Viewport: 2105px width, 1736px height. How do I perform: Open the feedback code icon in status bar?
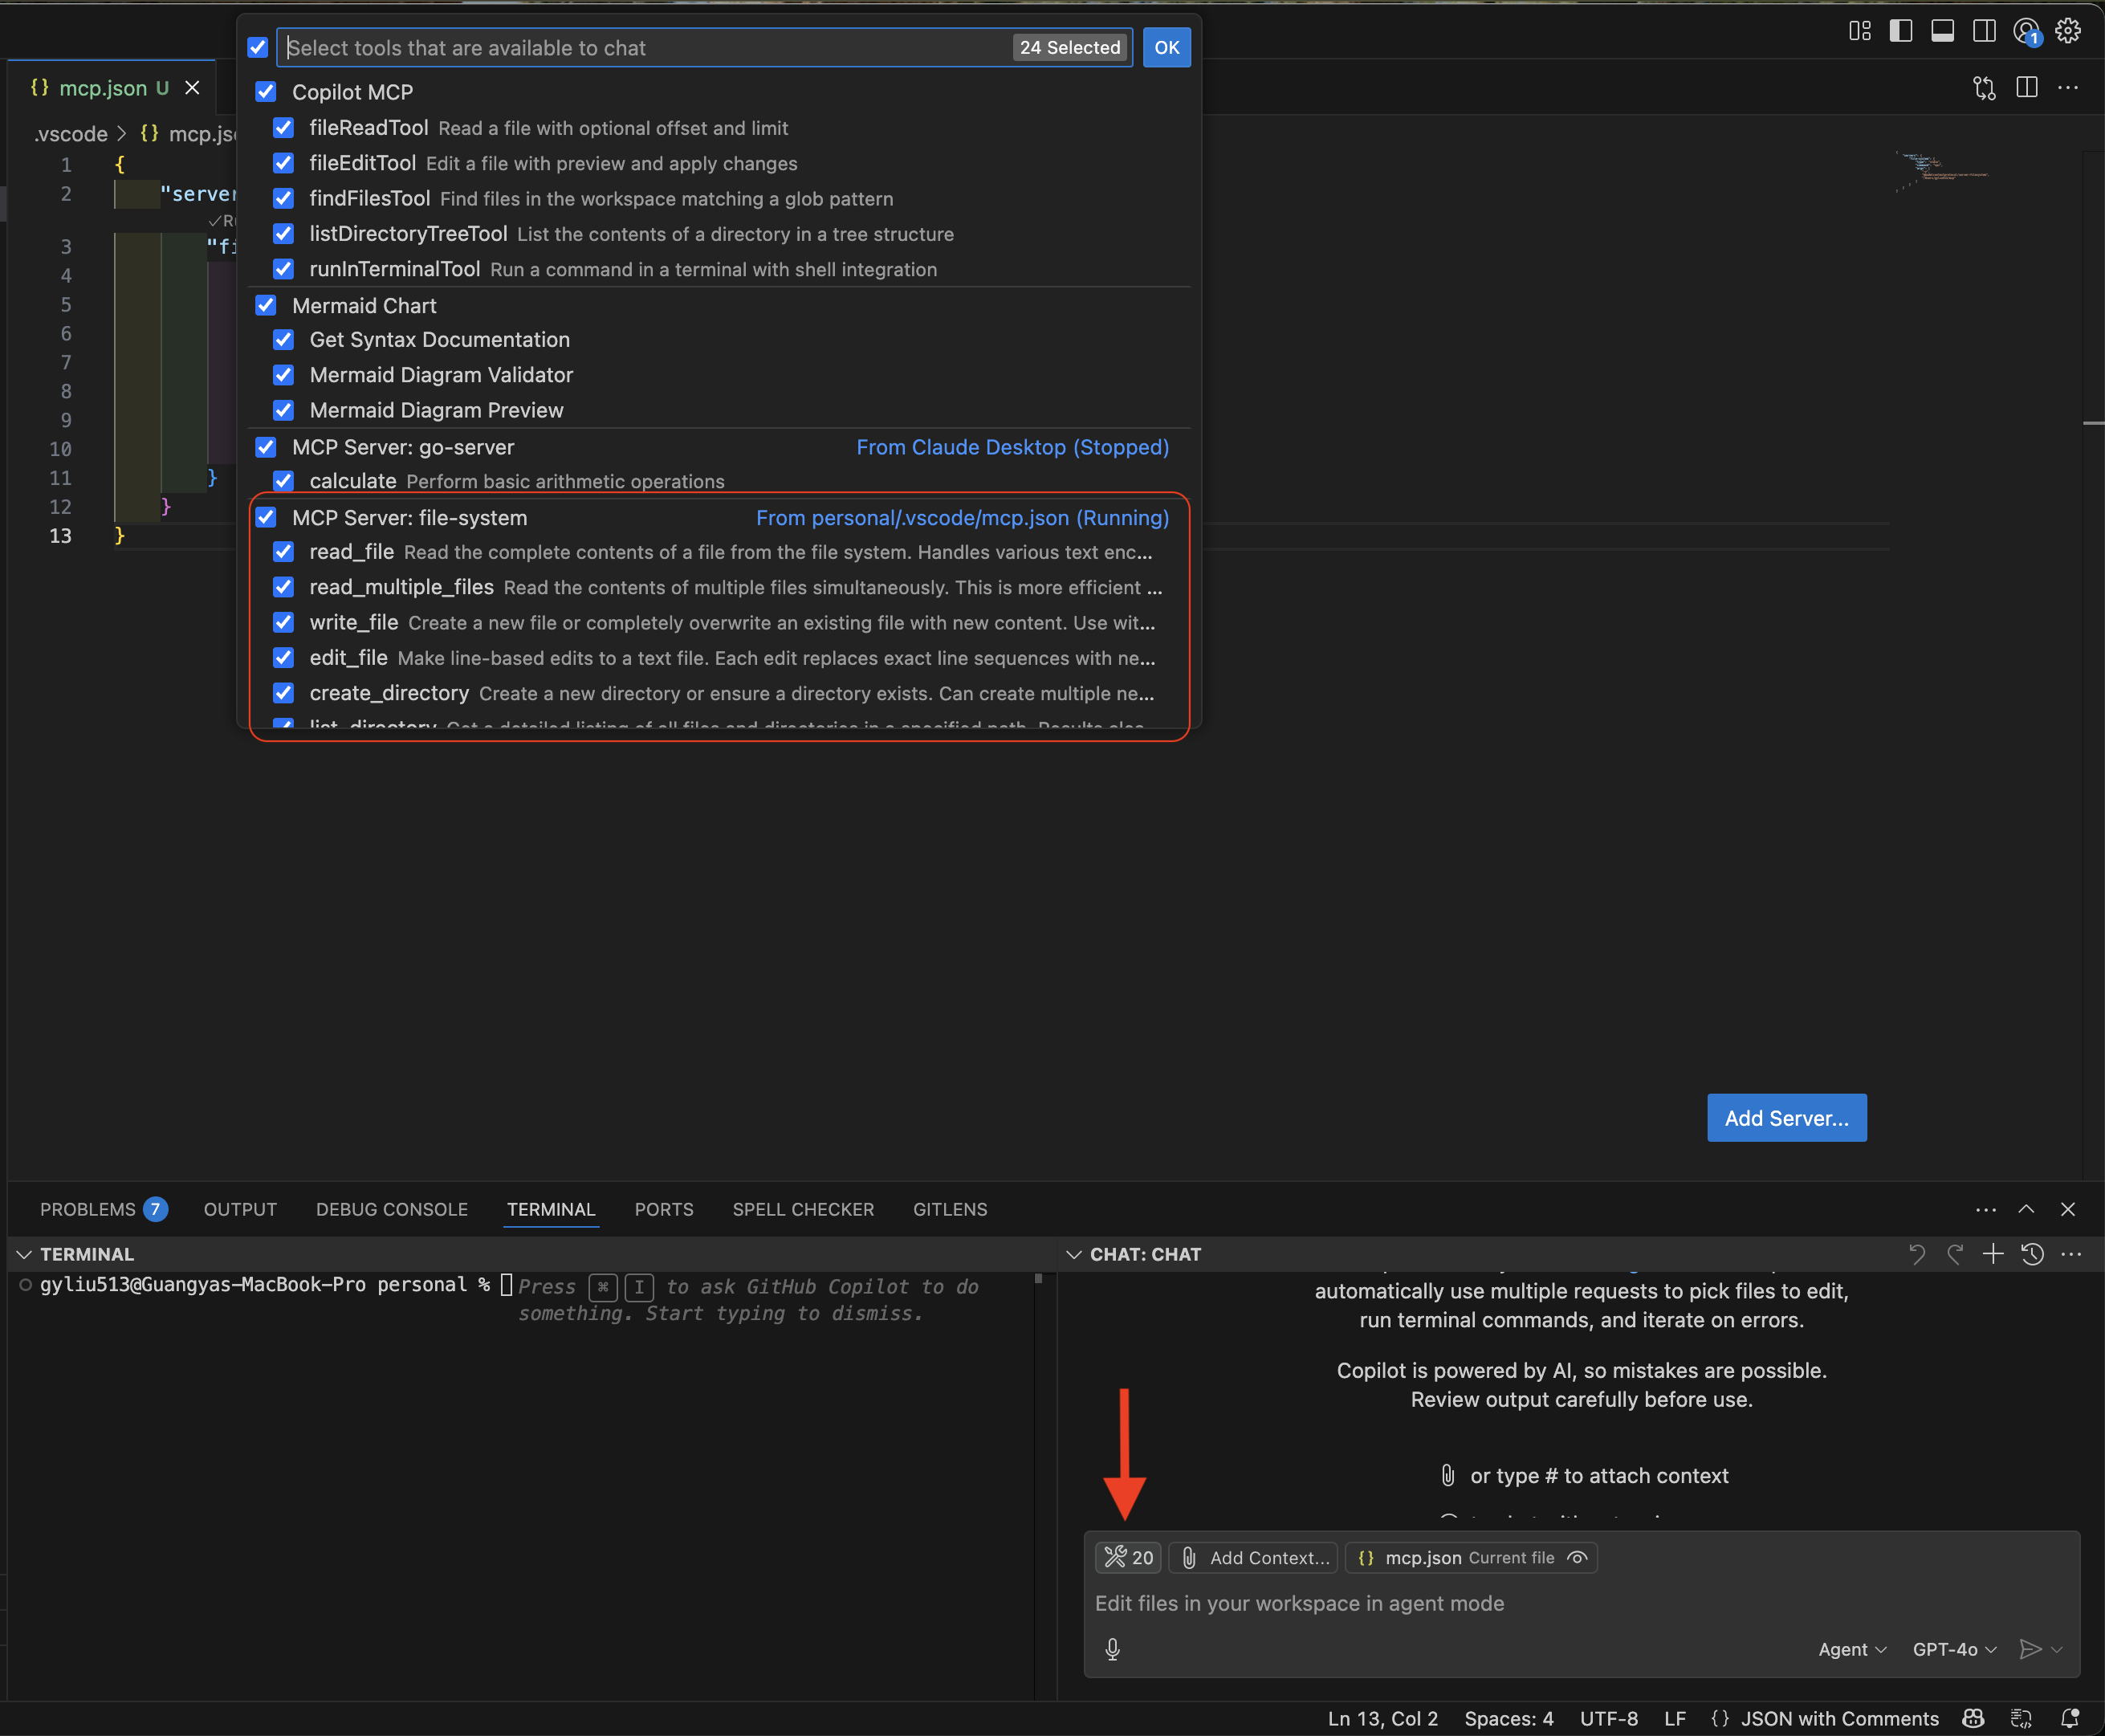[x=2021, y=1718]
